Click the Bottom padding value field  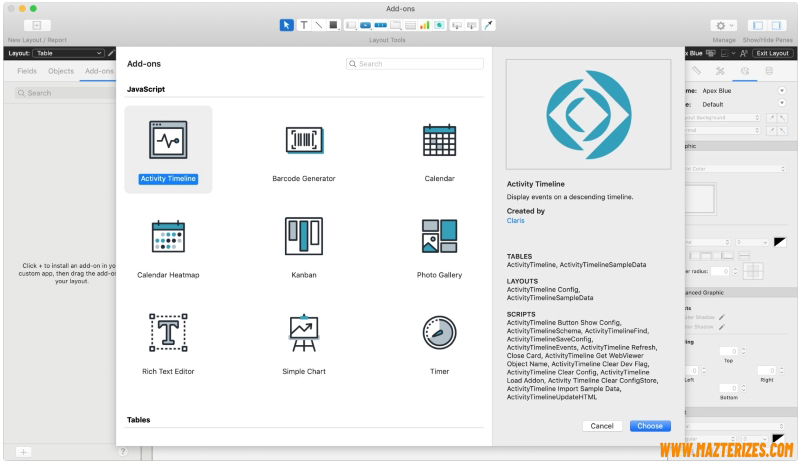click(729, 388)
